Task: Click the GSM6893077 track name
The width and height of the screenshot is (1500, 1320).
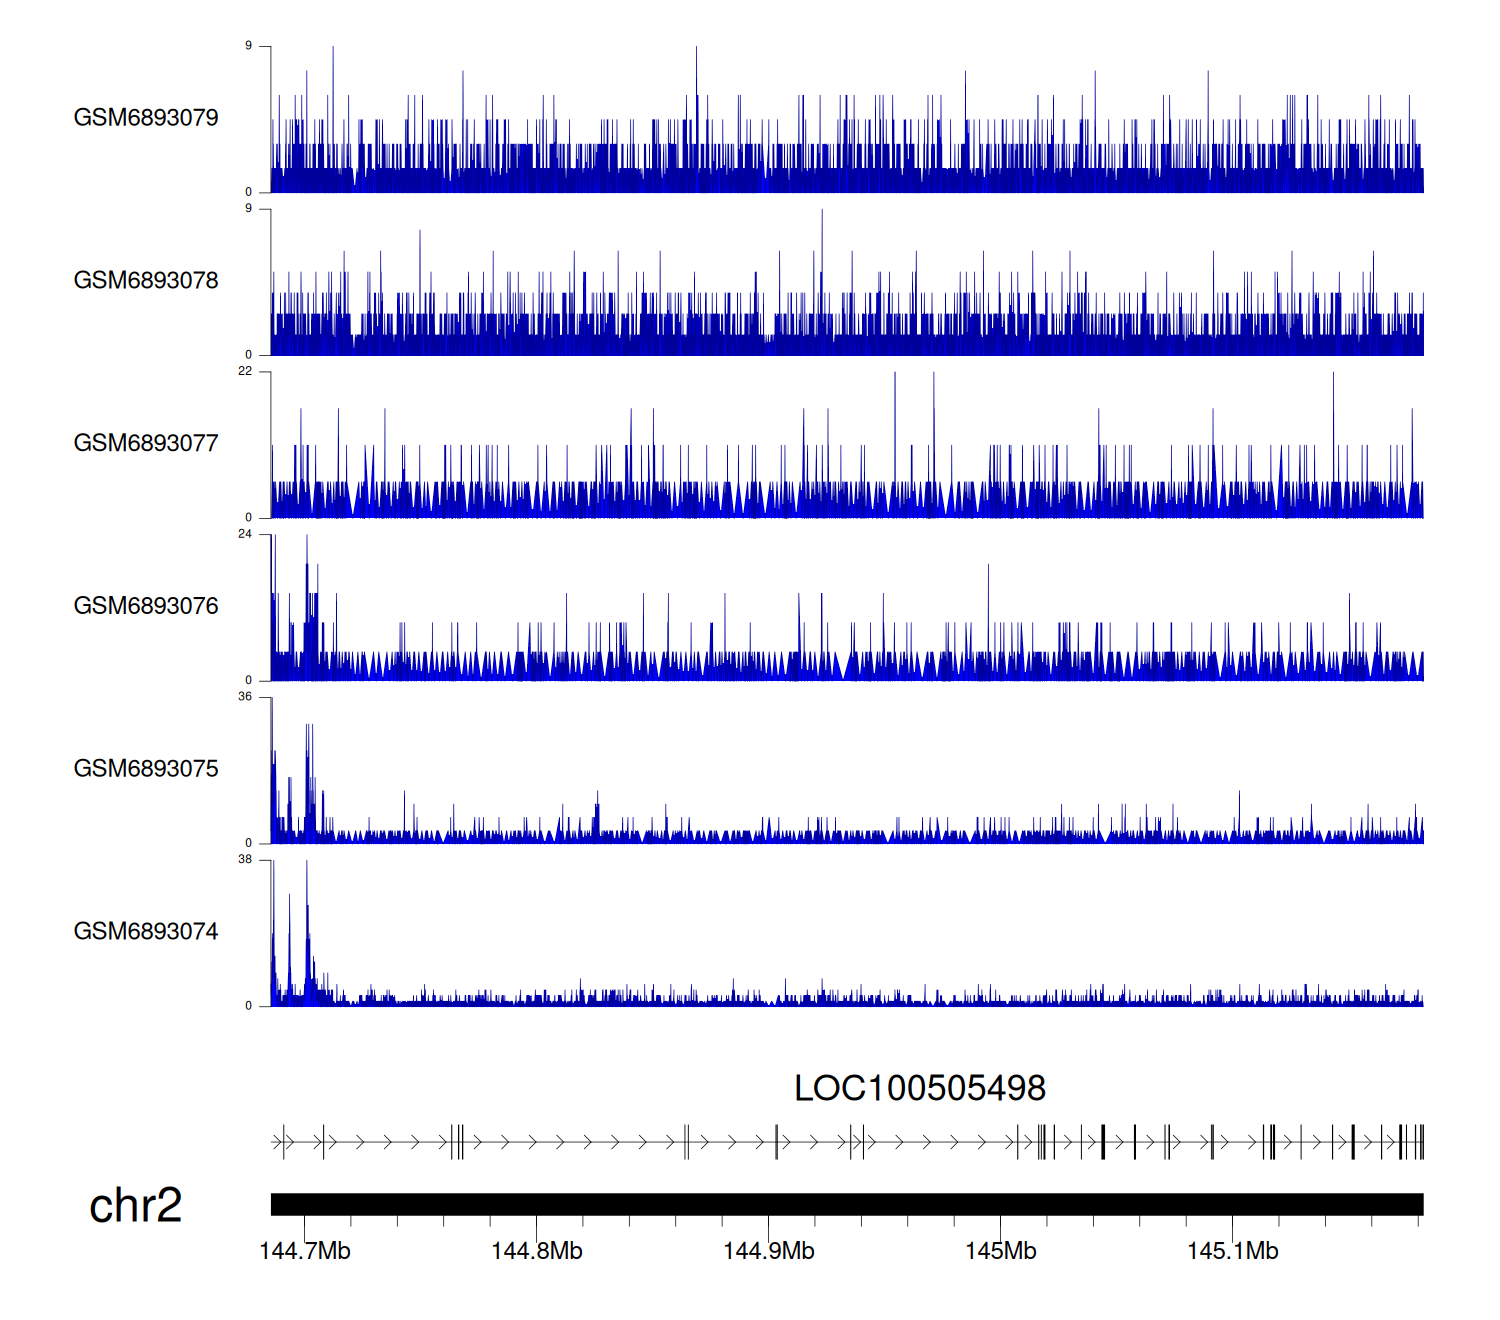Action: (x=146, y=444)
